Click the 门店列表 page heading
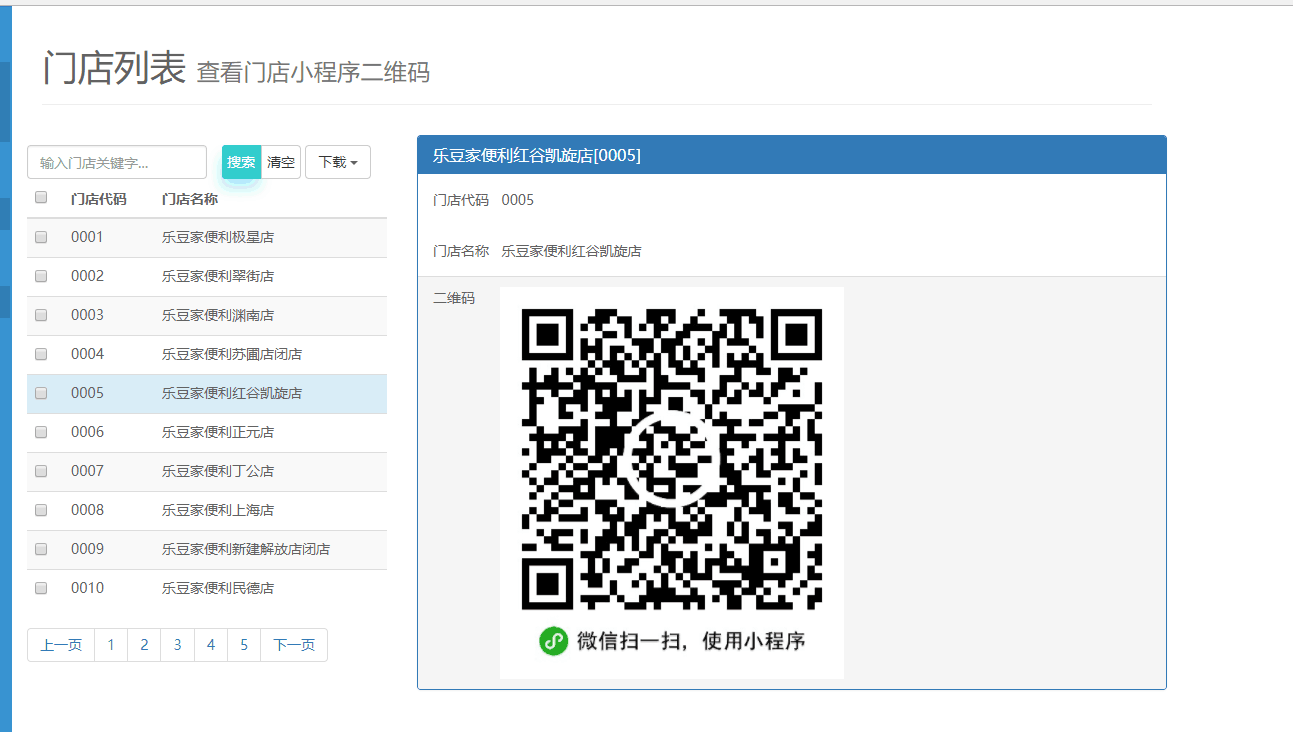This screenshot has width=1293, height=732. tap(114, 68)
